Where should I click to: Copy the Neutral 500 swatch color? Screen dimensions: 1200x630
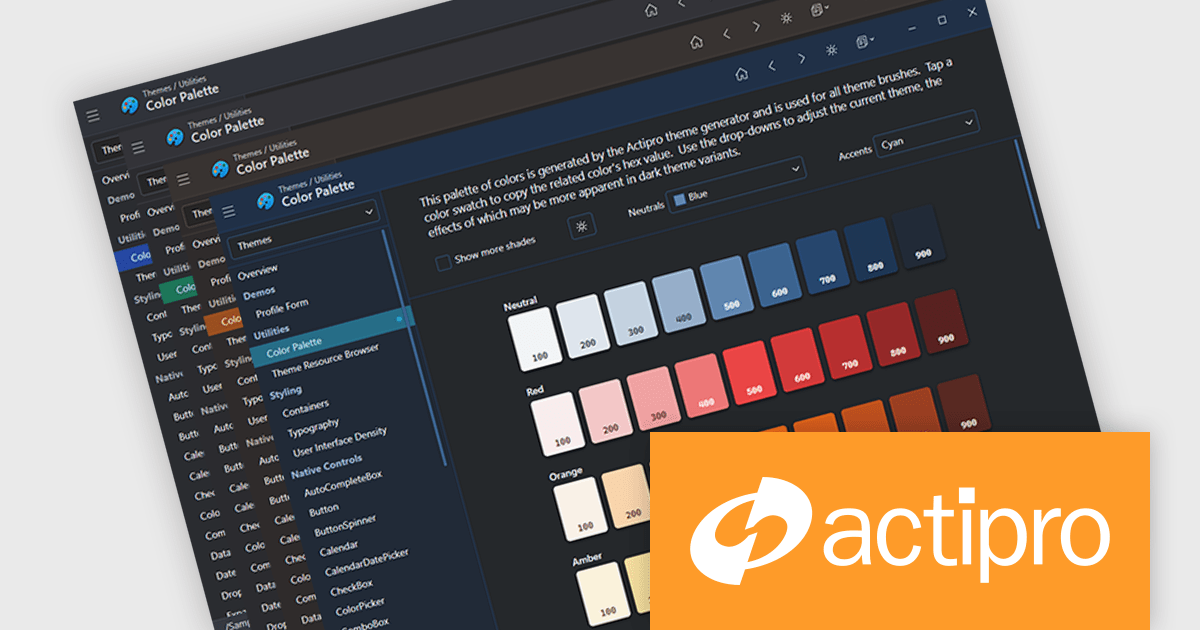click(726, 288)
